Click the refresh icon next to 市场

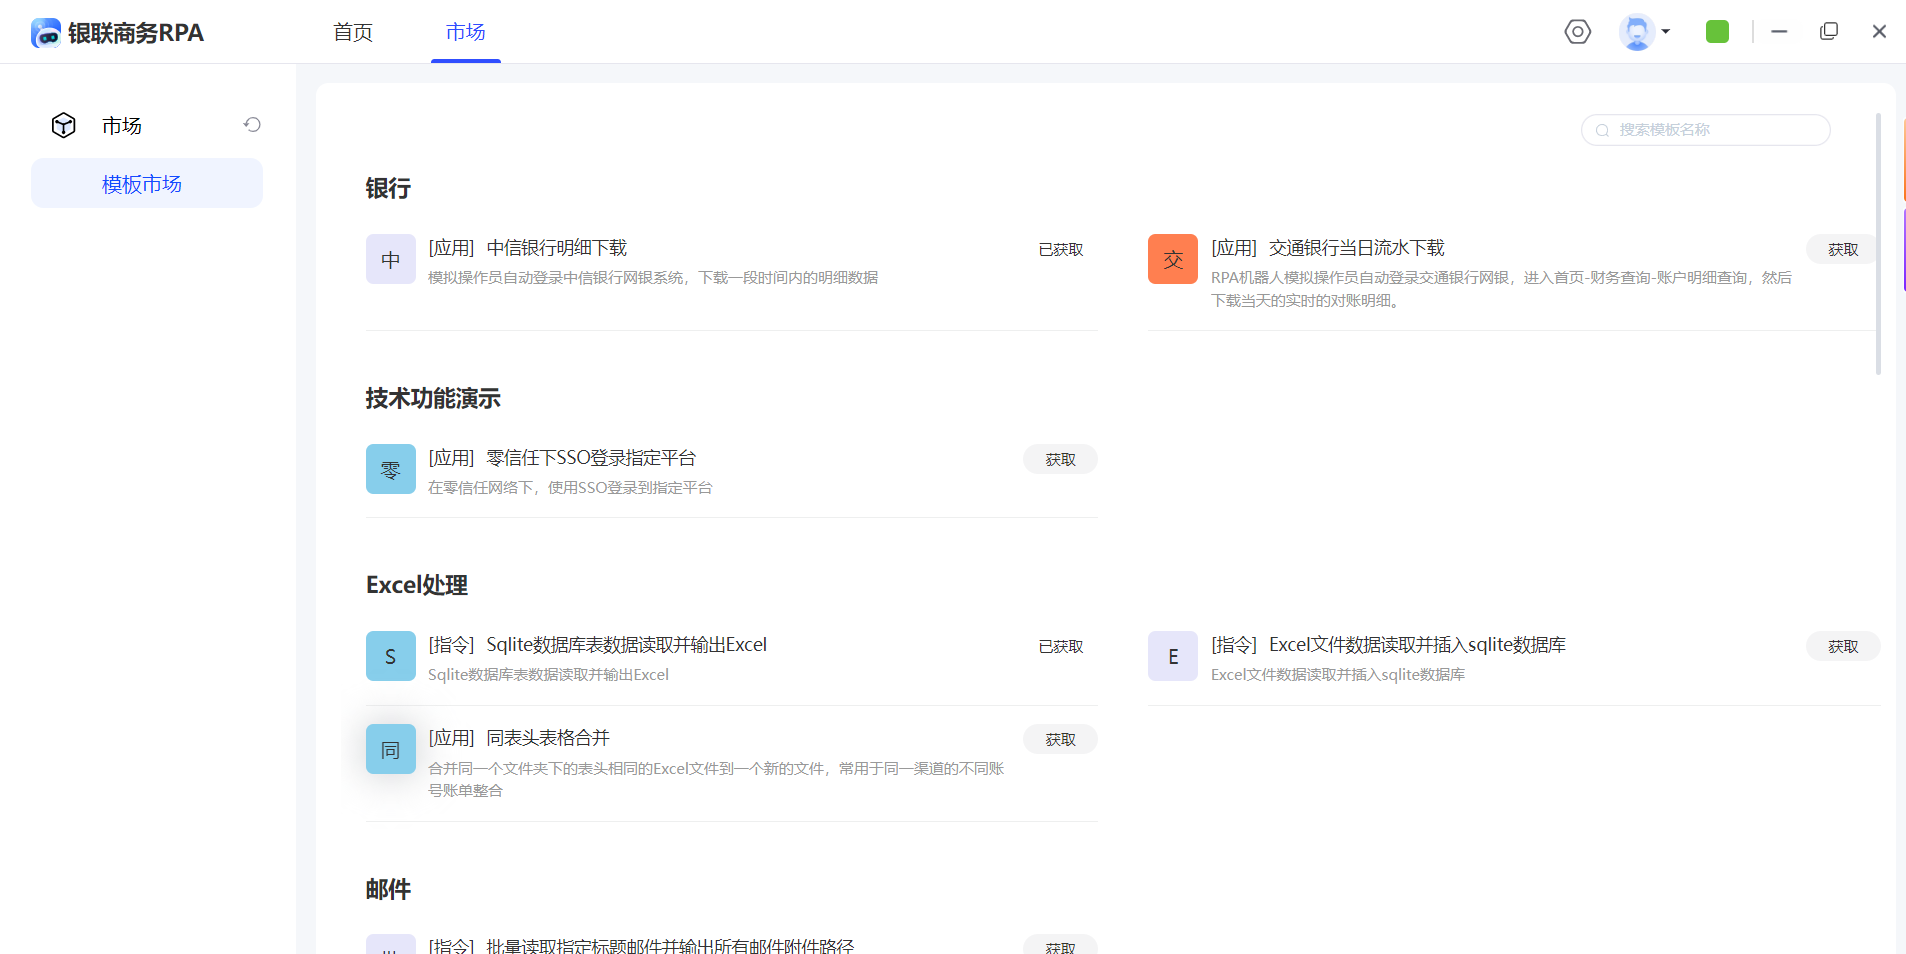point(252,125)
